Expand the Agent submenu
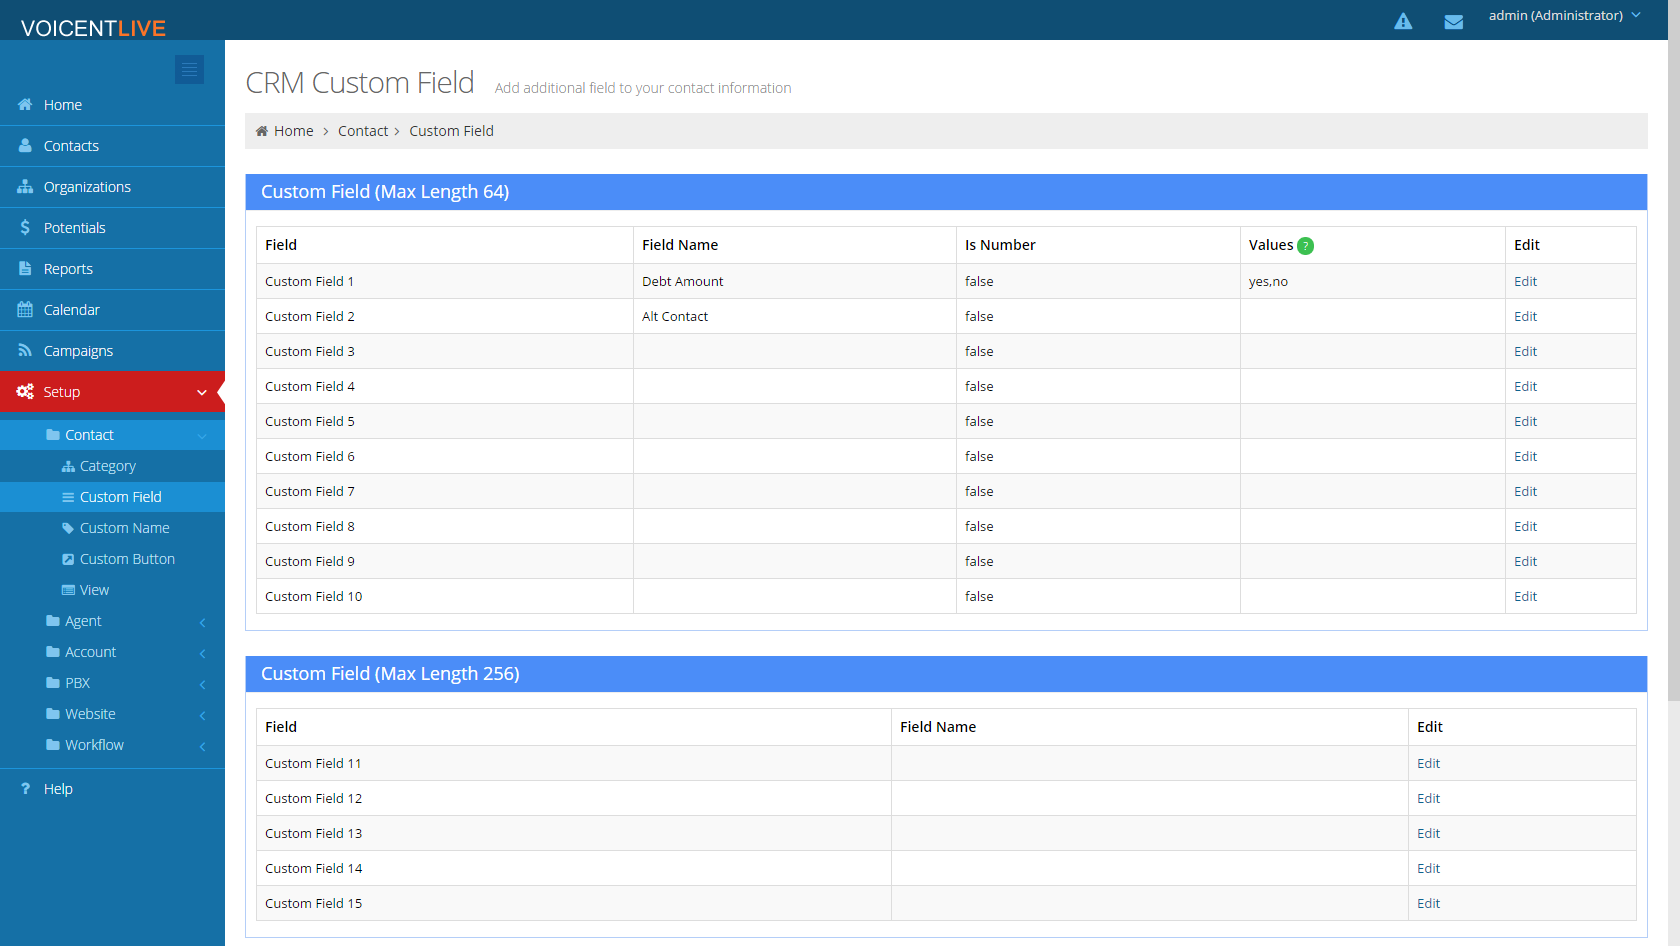Screen dimensions: 1680x946 click(x=82, y=620)
